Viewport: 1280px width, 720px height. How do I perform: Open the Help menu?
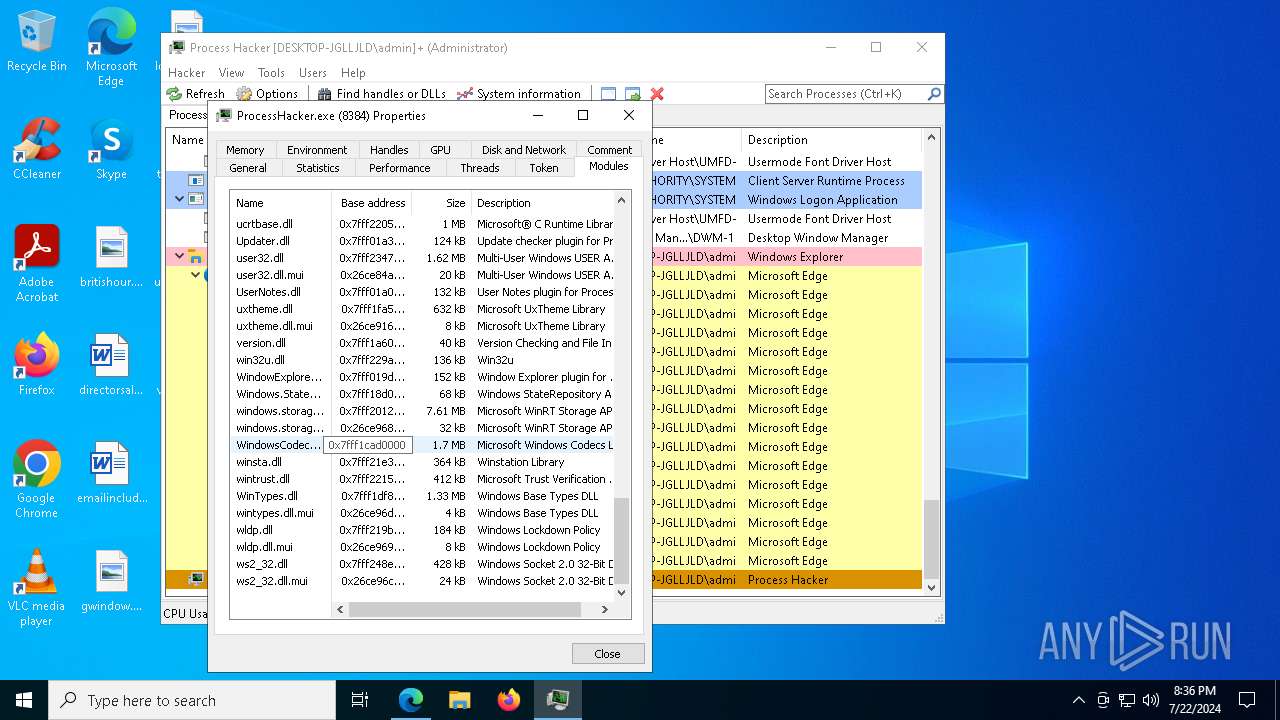pos(353,73)
